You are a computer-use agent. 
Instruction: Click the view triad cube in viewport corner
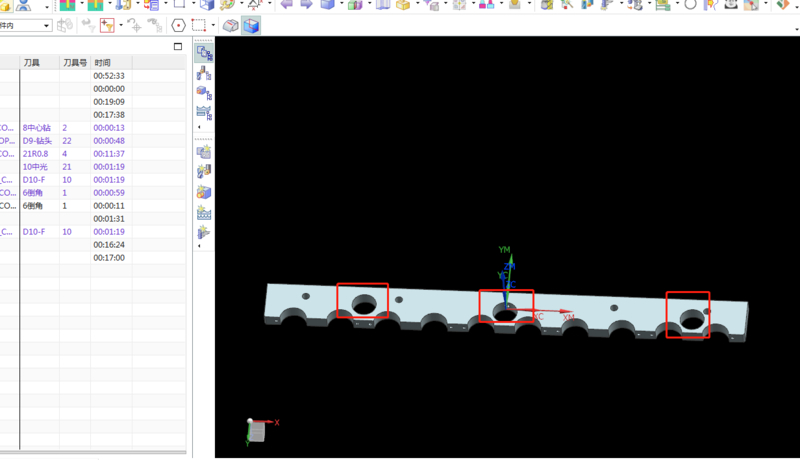[258, 430]
